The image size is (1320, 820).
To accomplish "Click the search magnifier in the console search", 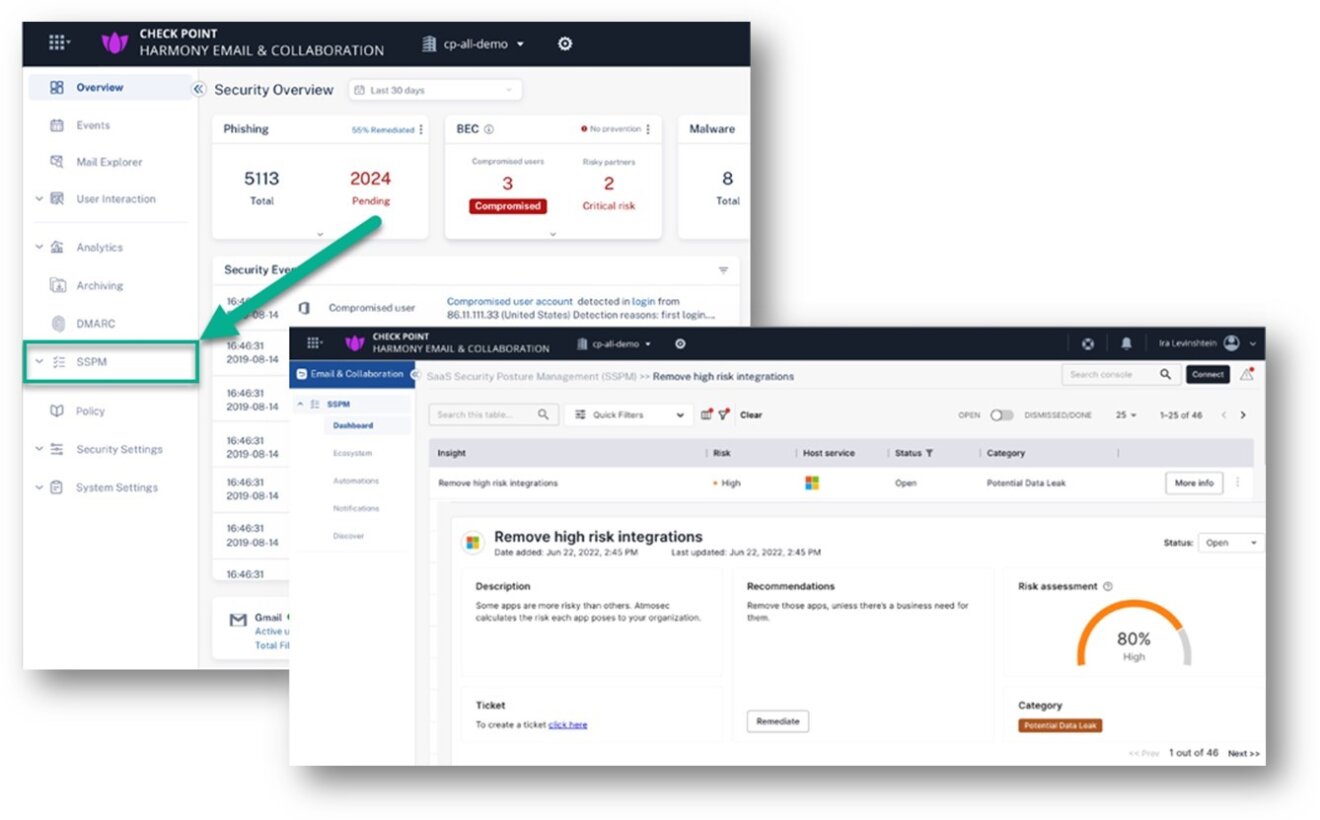I will tap(1164, 374).
